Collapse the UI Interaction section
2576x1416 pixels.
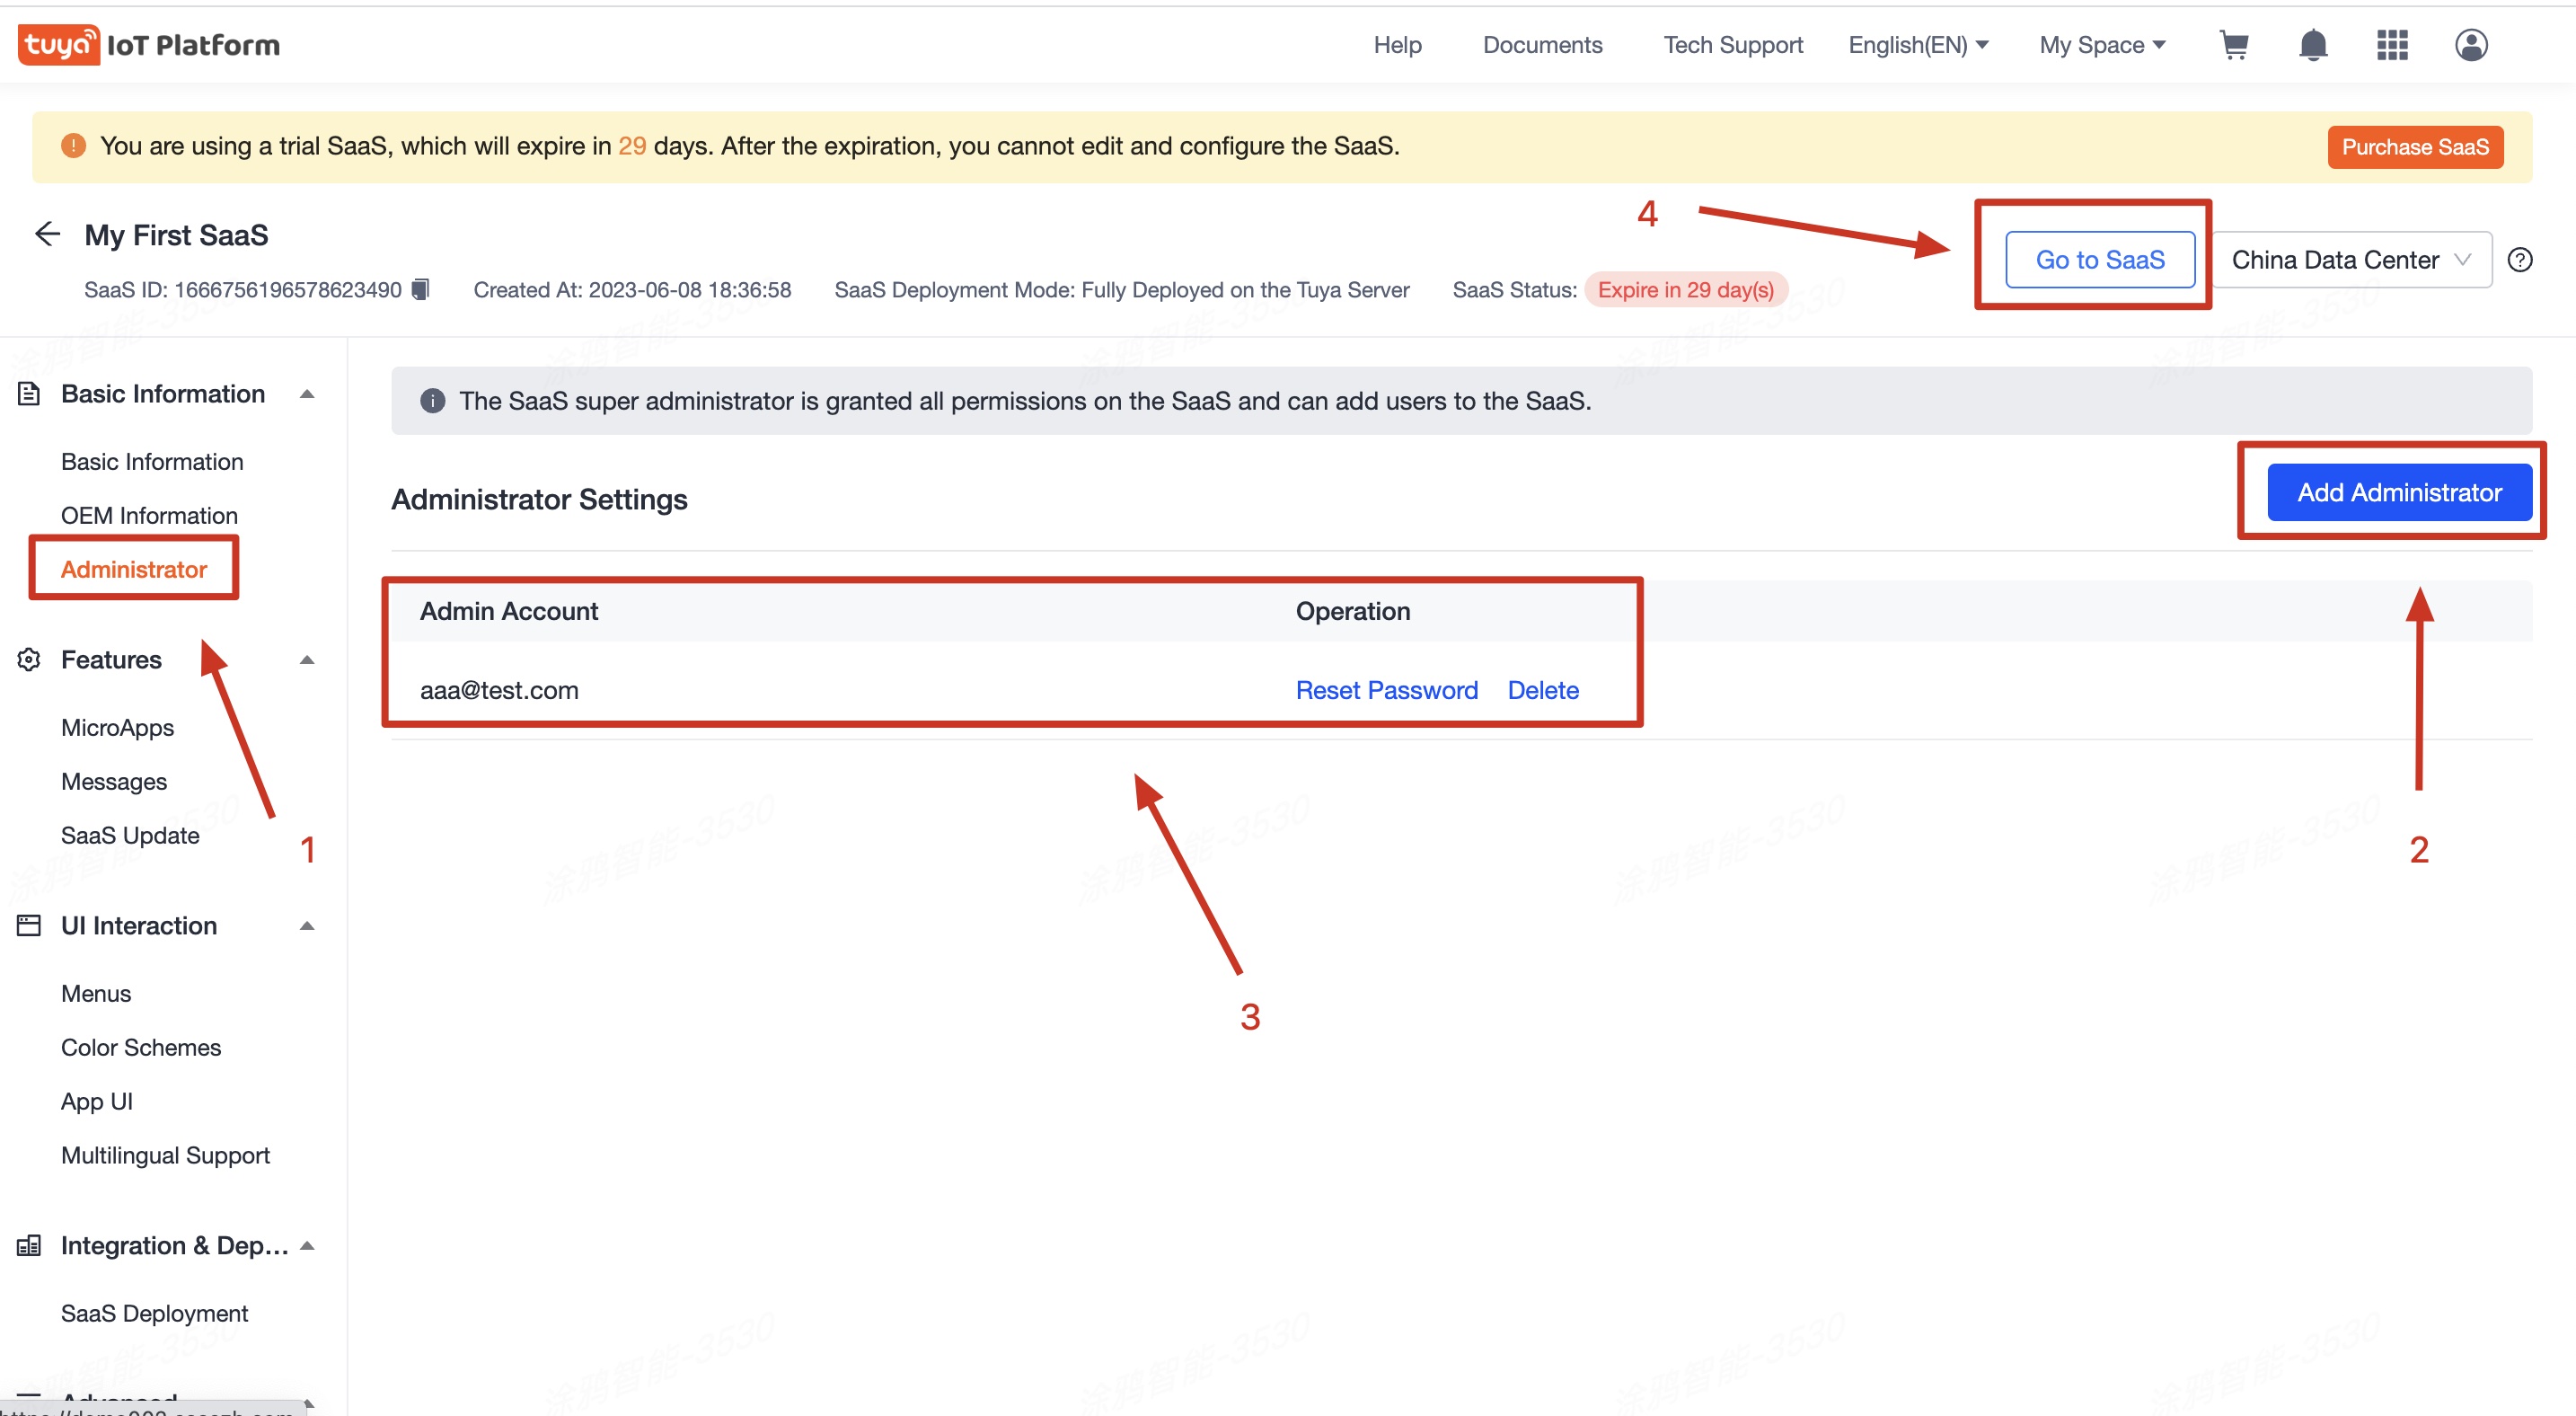(x=307, y=926)
